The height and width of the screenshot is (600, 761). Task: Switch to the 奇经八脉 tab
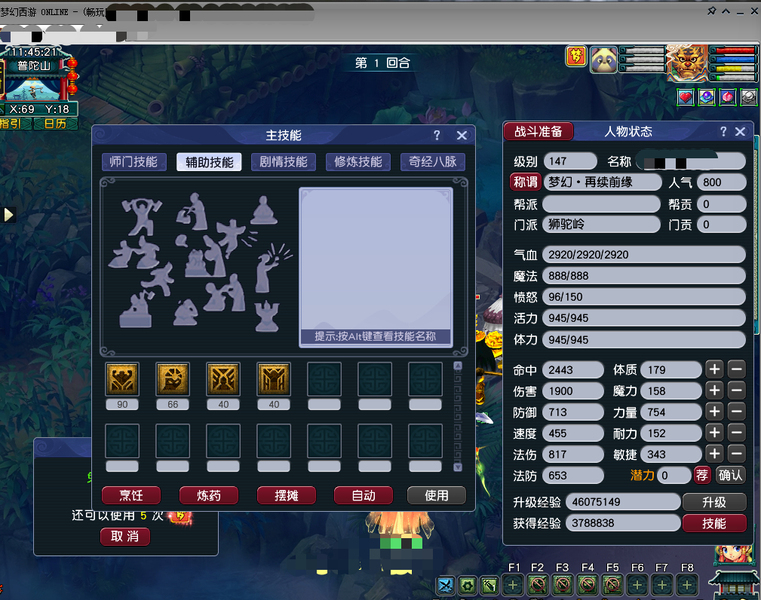(x=432, y=162)
